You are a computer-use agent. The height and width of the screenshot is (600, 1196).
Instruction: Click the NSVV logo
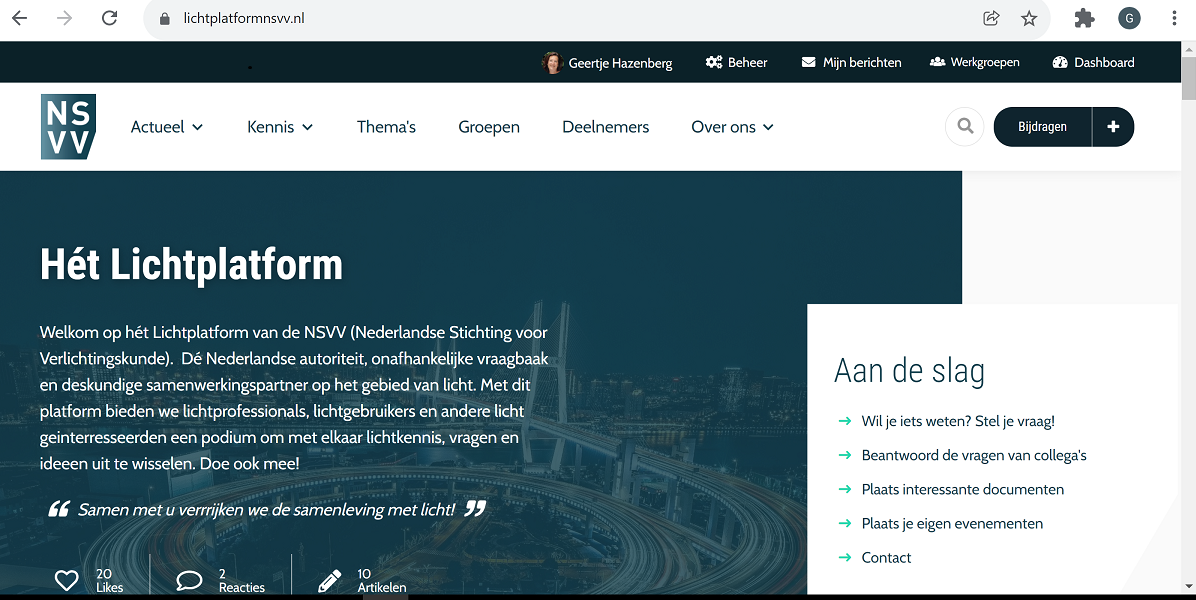click(x=68, y=127)
